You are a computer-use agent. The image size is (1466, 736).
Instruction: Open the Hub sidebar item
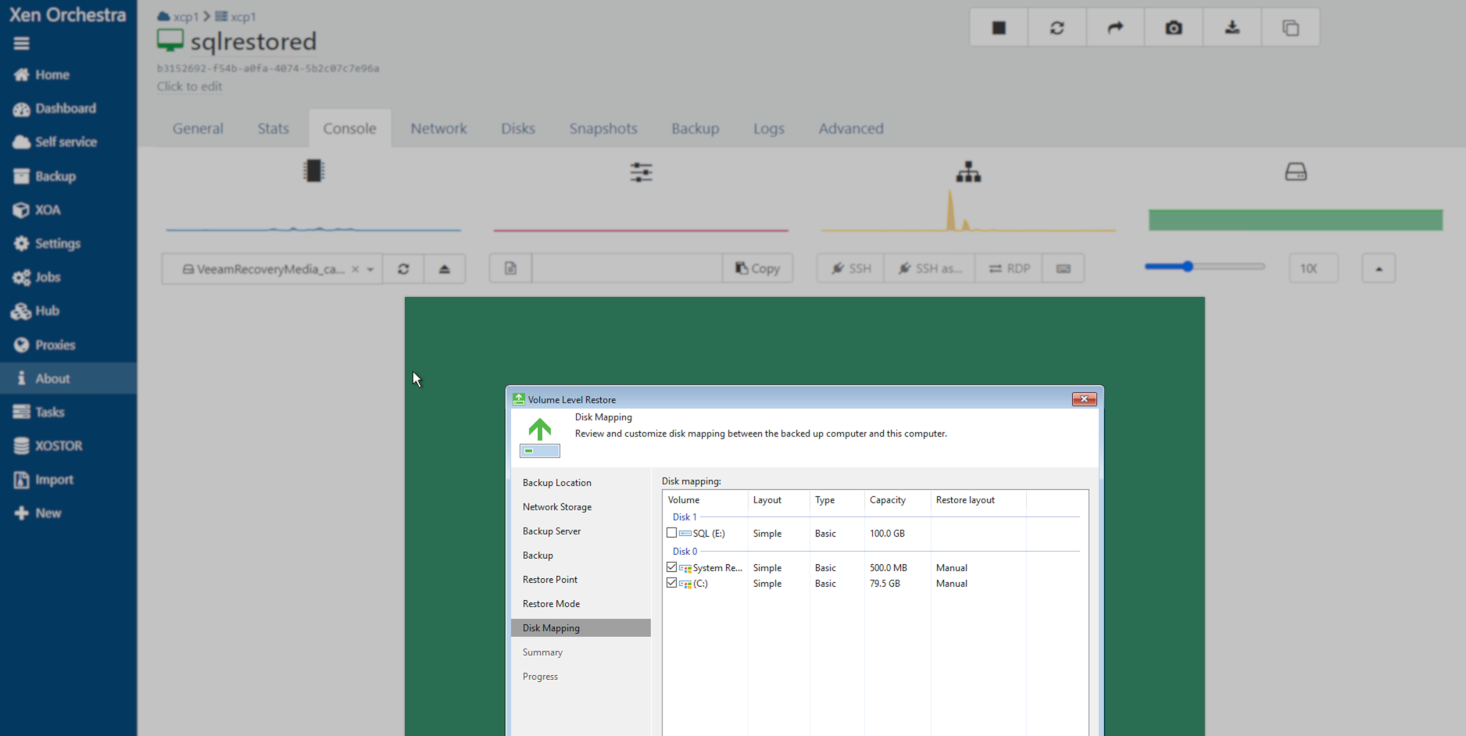(36, 311)
